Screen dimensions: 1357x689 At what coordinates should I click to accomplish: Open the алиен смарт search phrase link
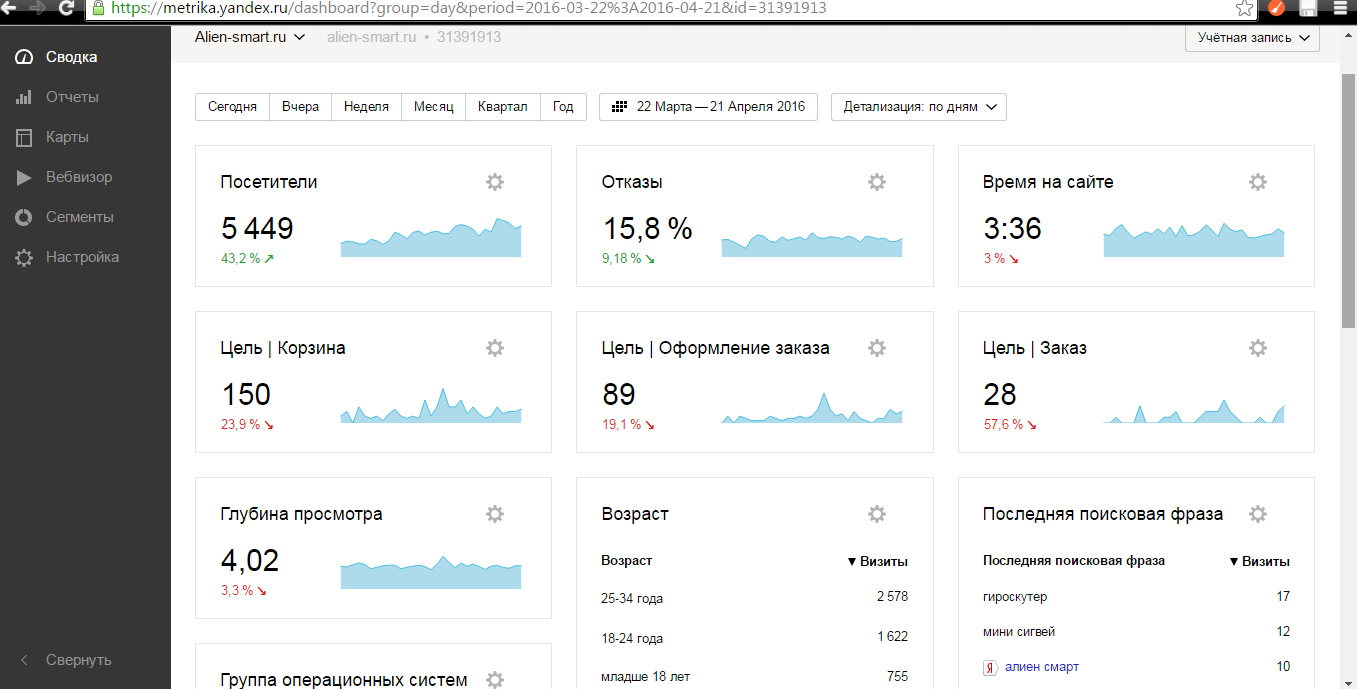pyautogui.click(x=1042, y=667)
